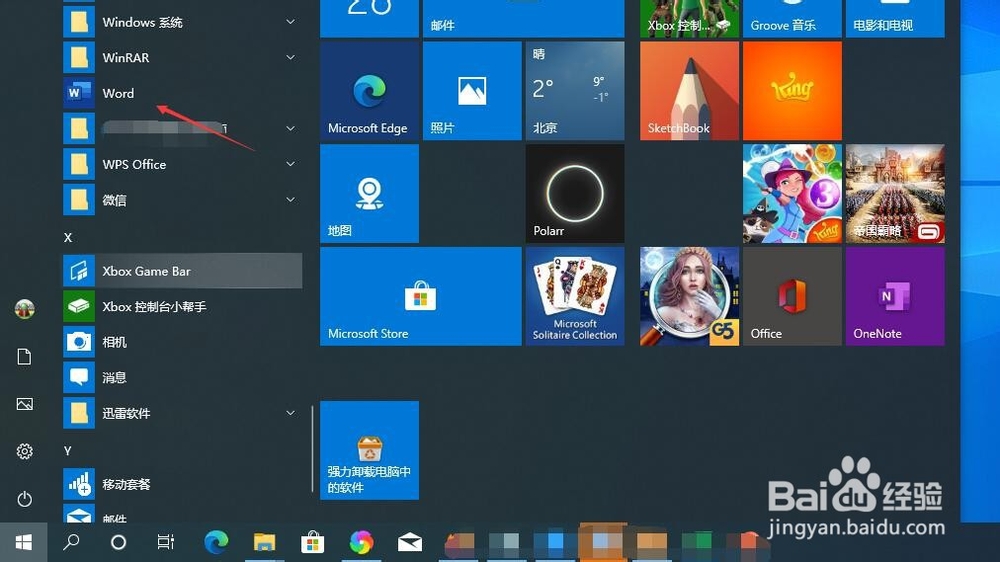Open Documents from the Start sidebar
Screen dimensions: 1000x562
24,357
